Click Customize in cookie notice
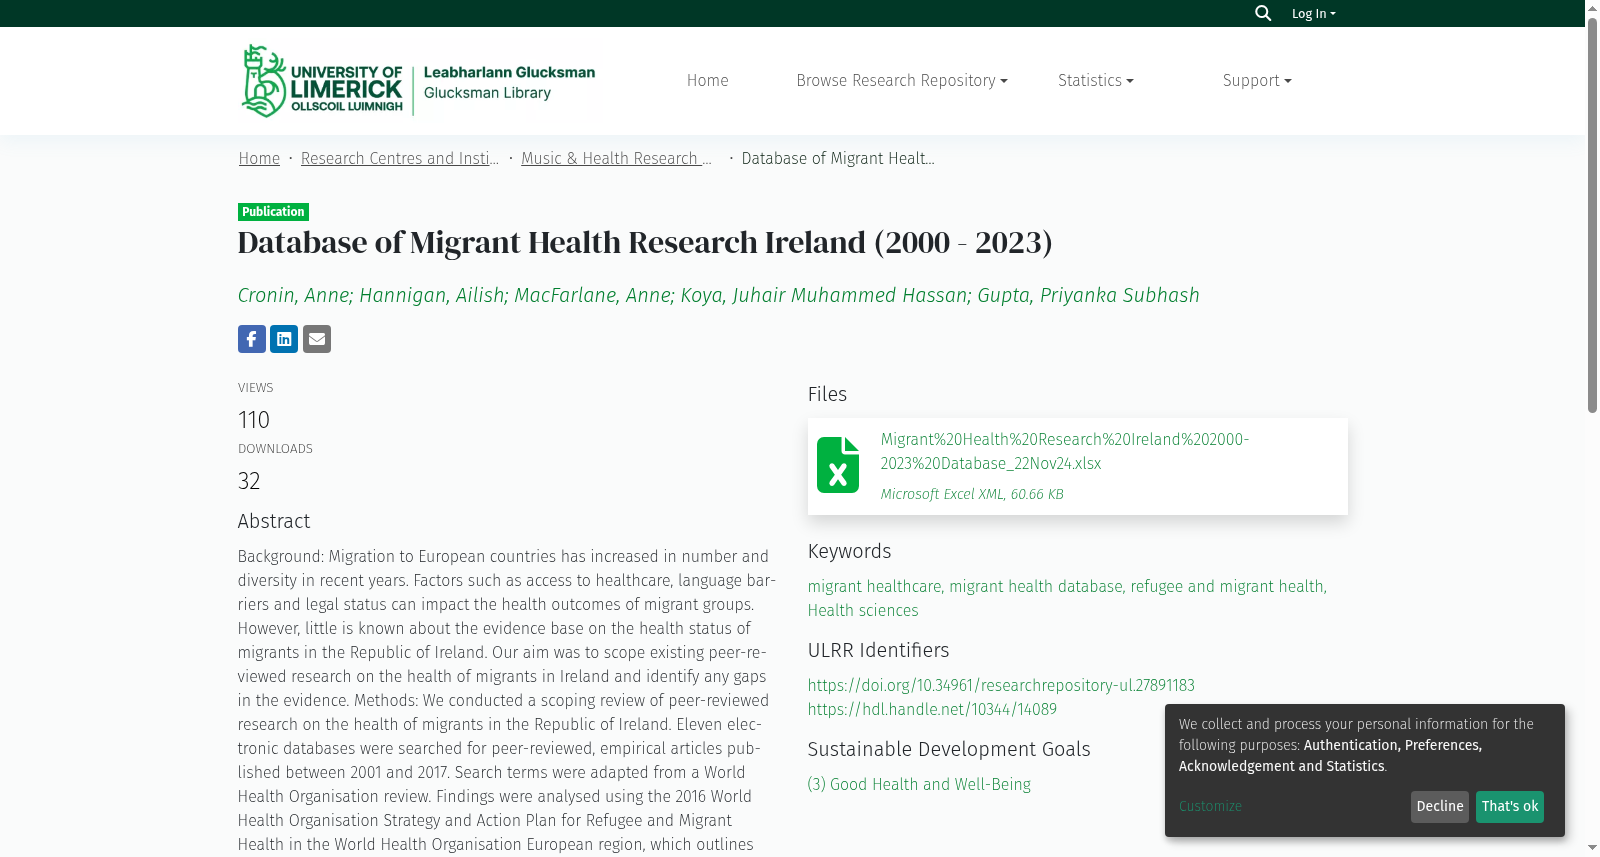Screen dimensions: 1600x857 (1210, 806)
